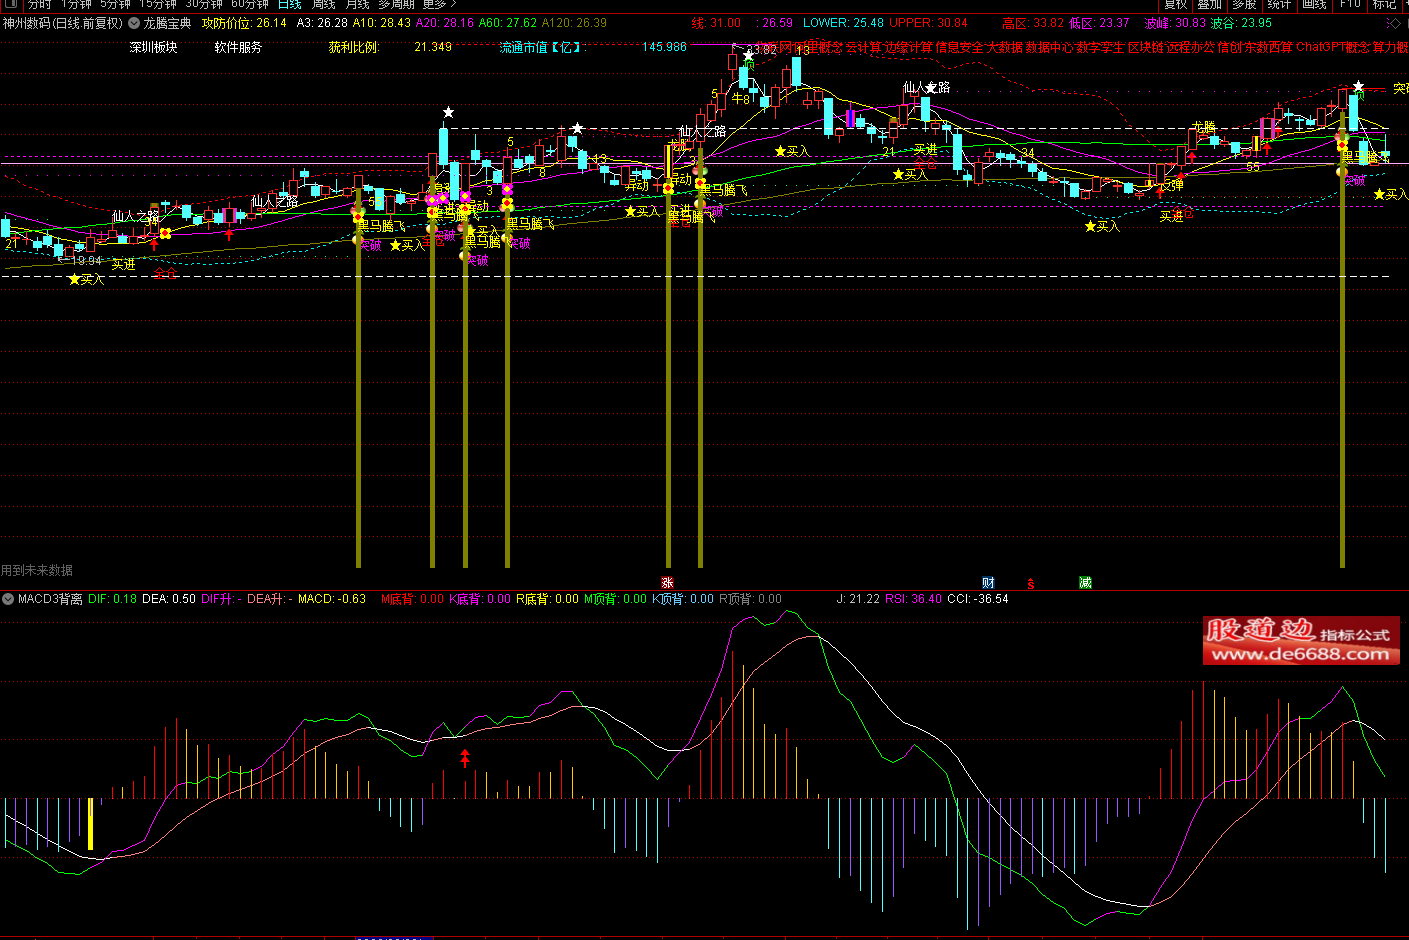This screenshot has height=940, width=1409.
Task: Click the 复权 adjustment button
Action: [1176, 4]
